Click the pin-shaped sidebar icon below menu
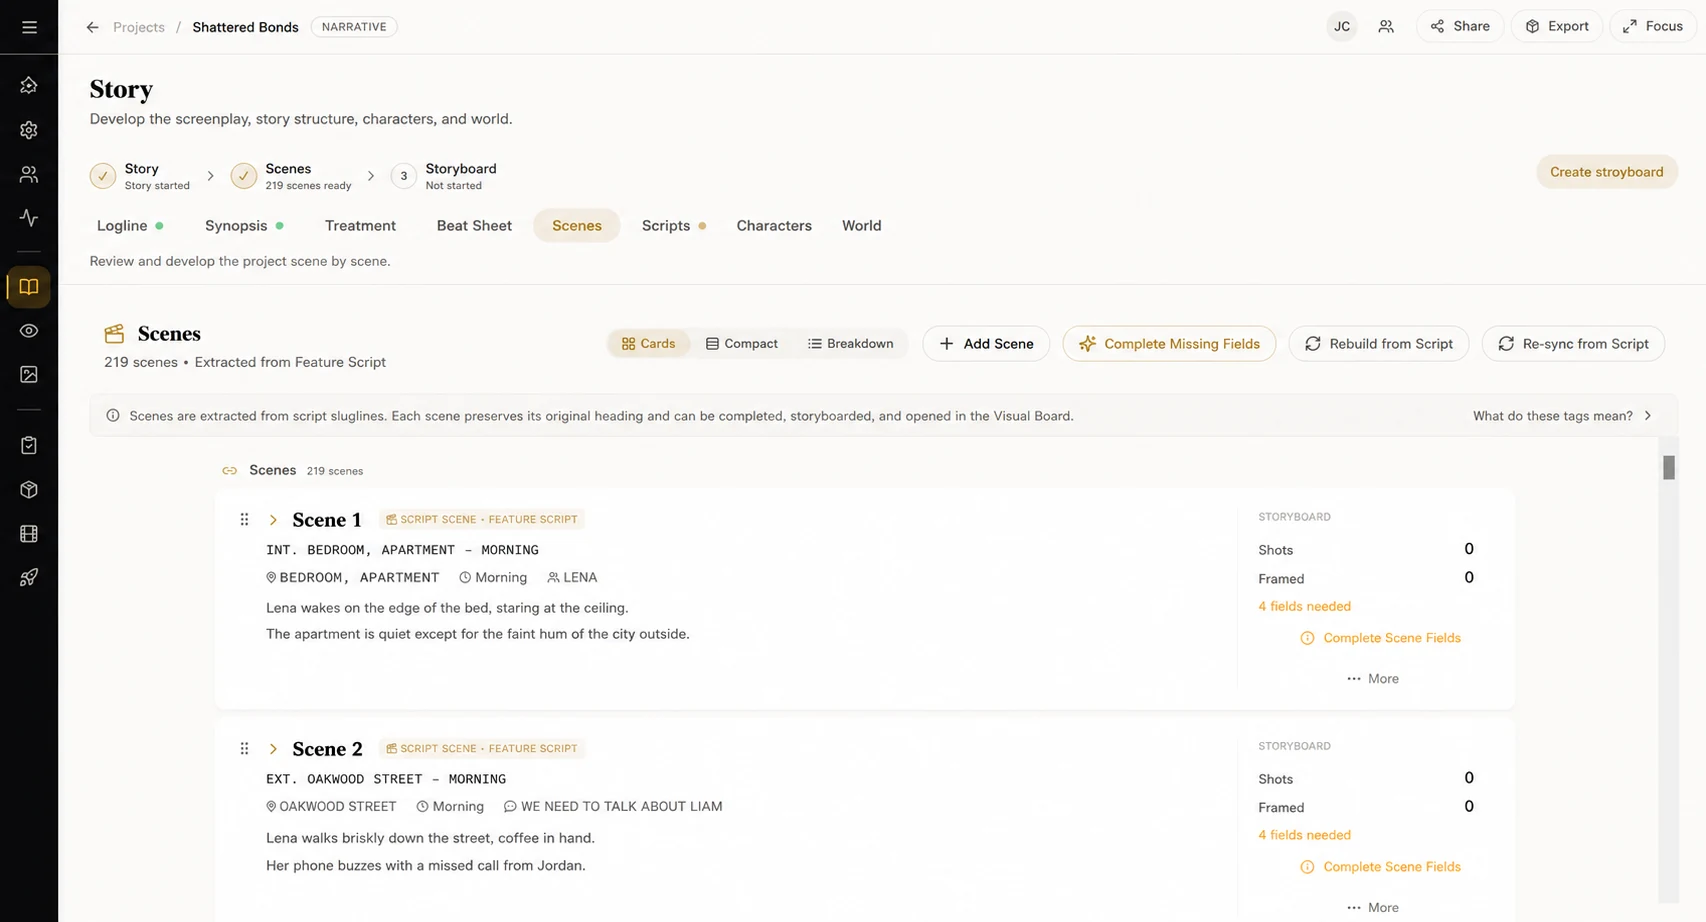 [x=29, y=85]
